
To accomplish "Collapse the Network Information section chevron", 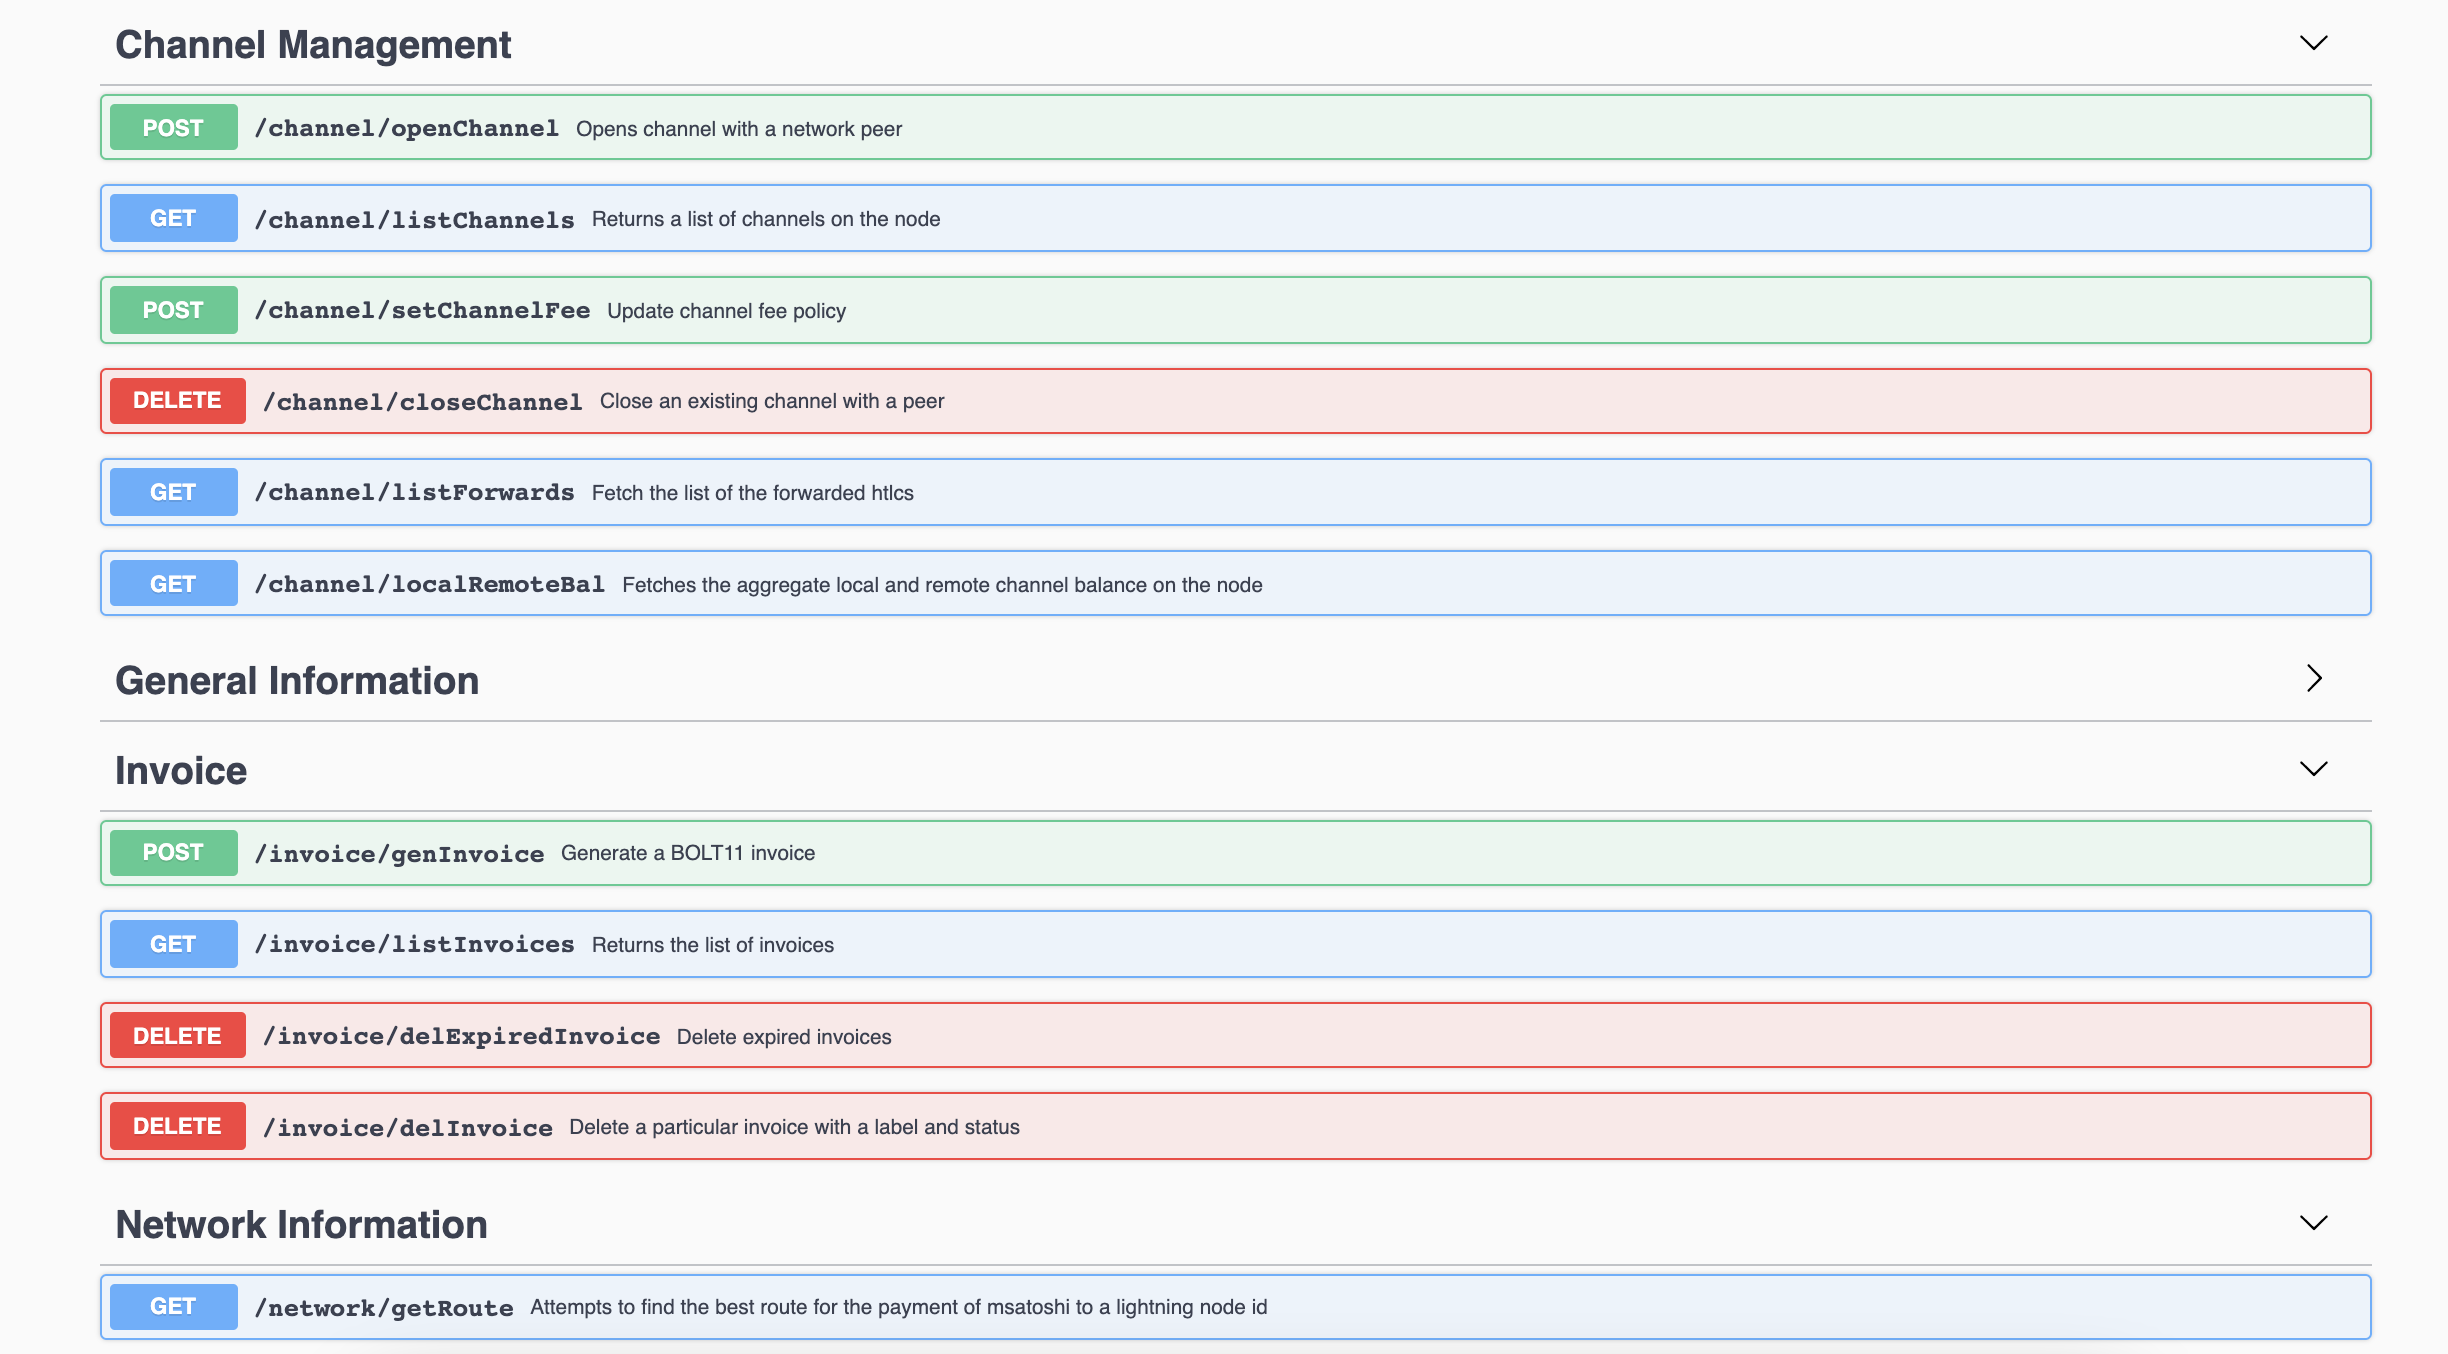I will (x=2313, y=1223).
